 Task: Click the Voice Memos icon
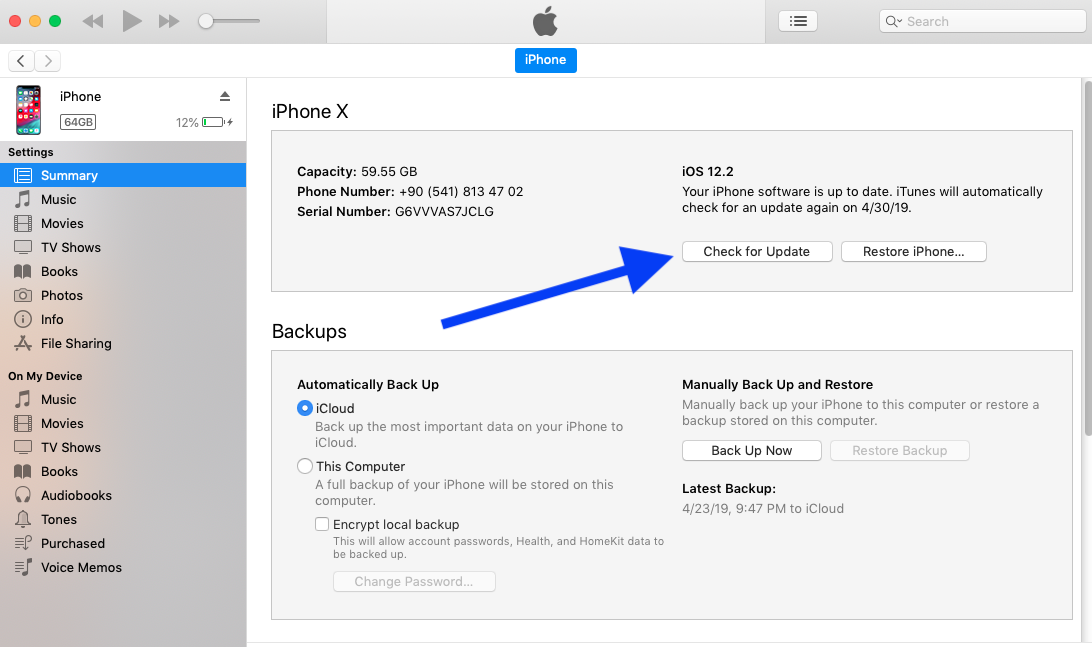(x=23, y=567)
